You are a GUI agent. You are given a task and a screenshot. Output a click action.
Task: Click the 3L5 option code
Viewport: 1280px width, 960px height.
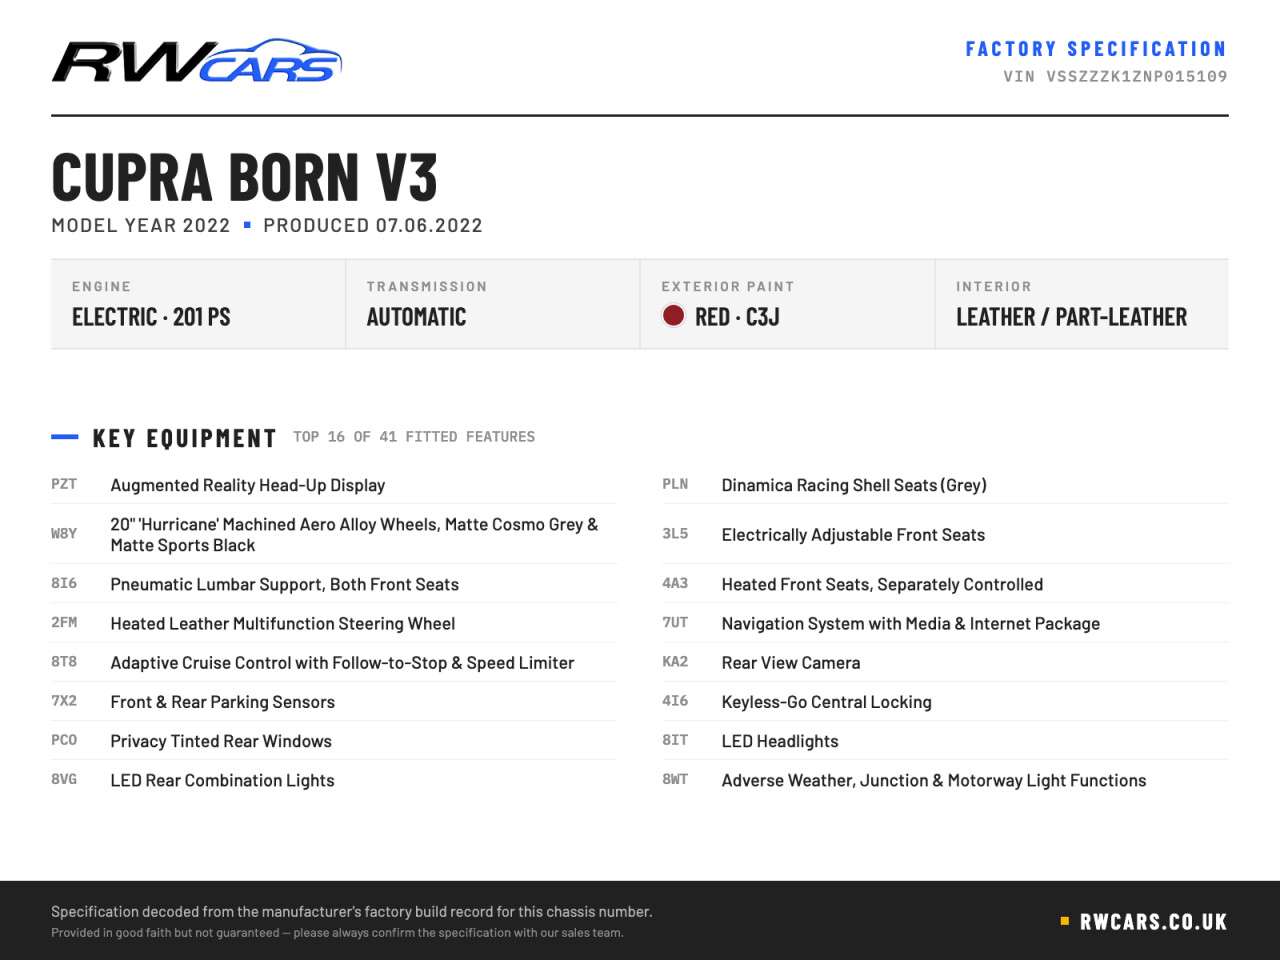675,534
